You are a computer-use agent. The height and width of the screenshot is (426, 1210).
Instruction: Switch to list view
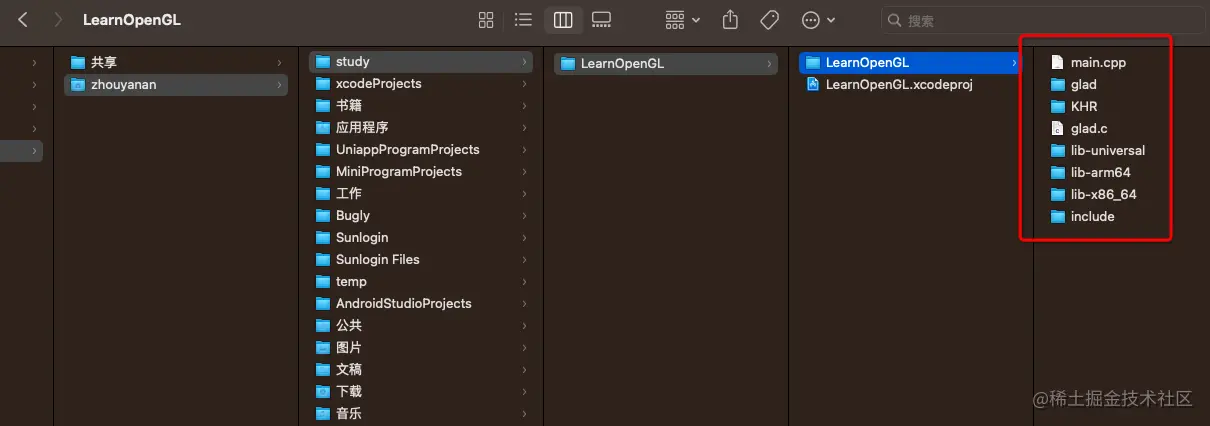[x=523, y=20]
